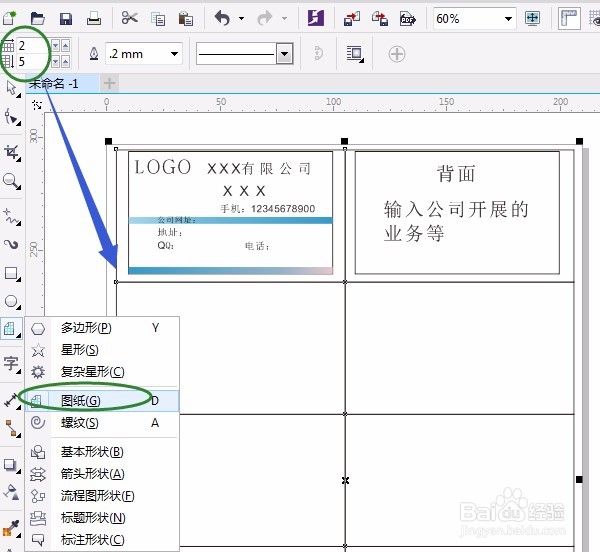Select the Freehand drawing tool

(x=11, y=216)
